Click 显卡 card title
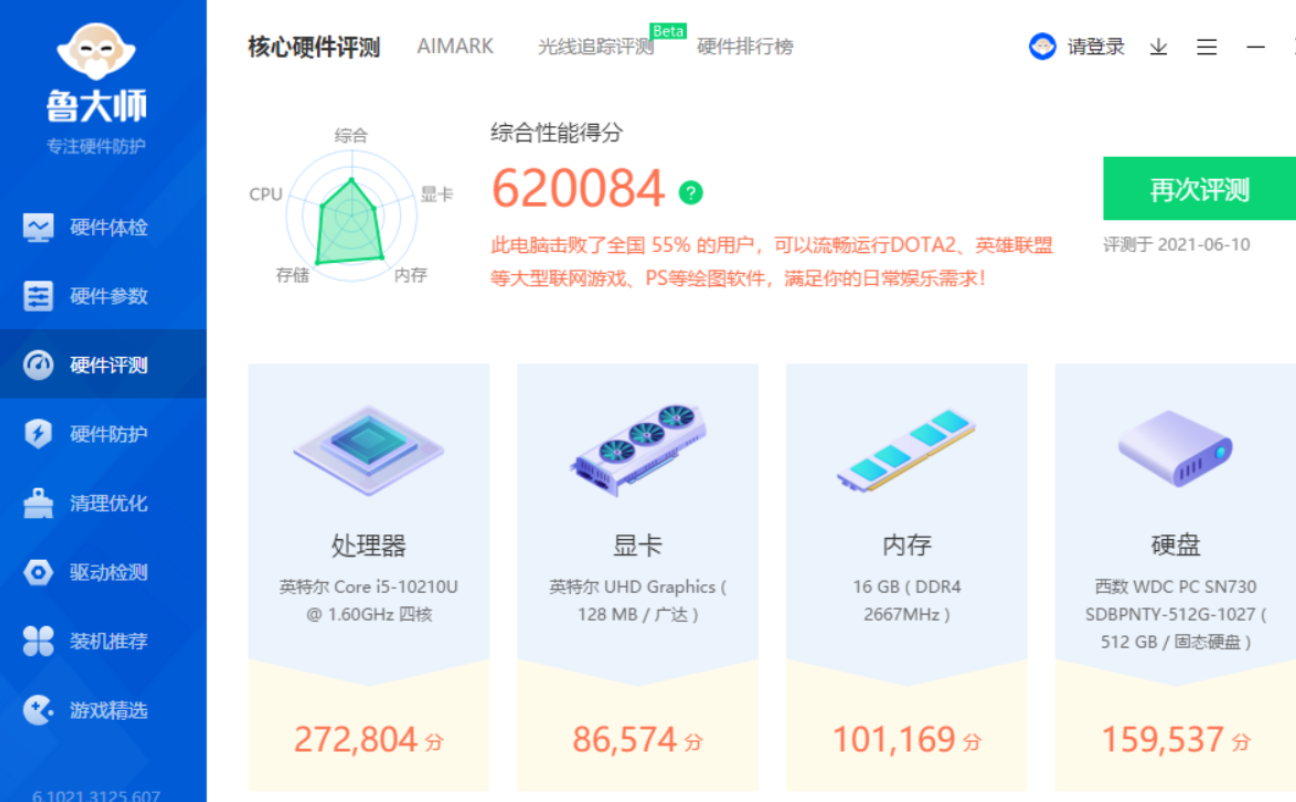 tap(637, 545)
